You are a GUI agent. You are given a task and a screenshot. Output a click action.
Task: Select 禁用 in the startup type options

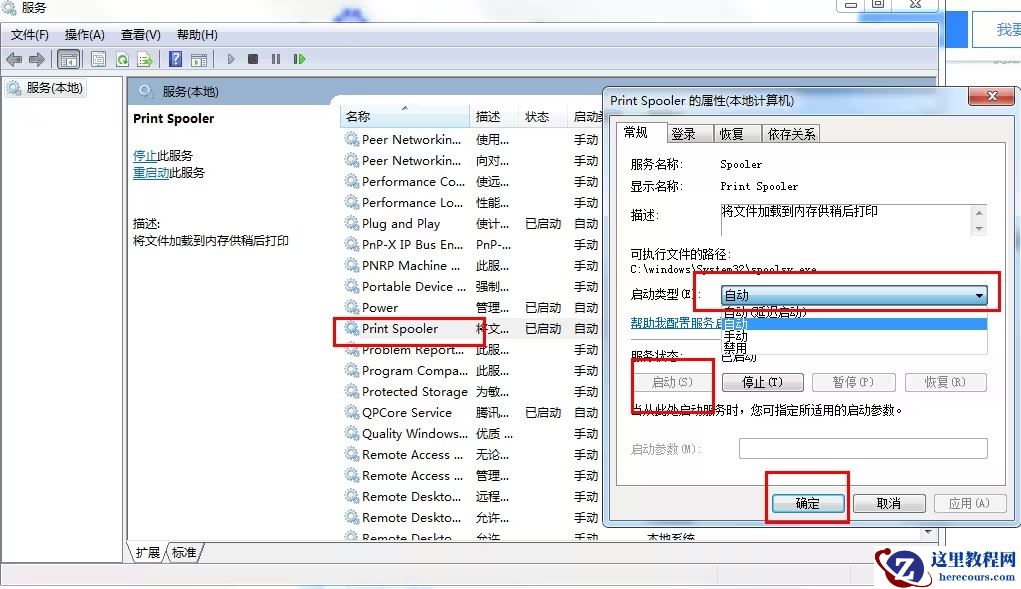[x=735, y=348]
